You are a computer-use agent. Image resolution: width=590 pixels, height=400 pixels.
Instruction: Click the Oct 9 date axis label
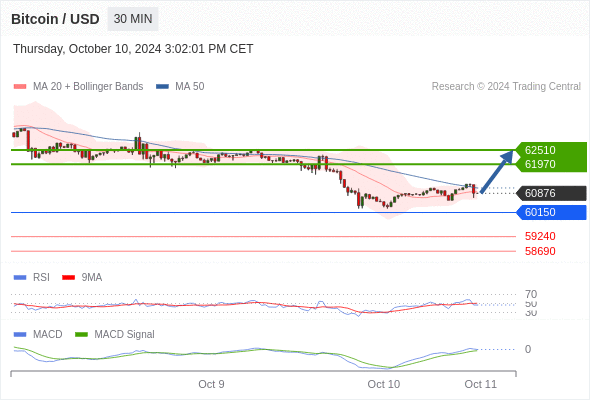click(211, 384)
